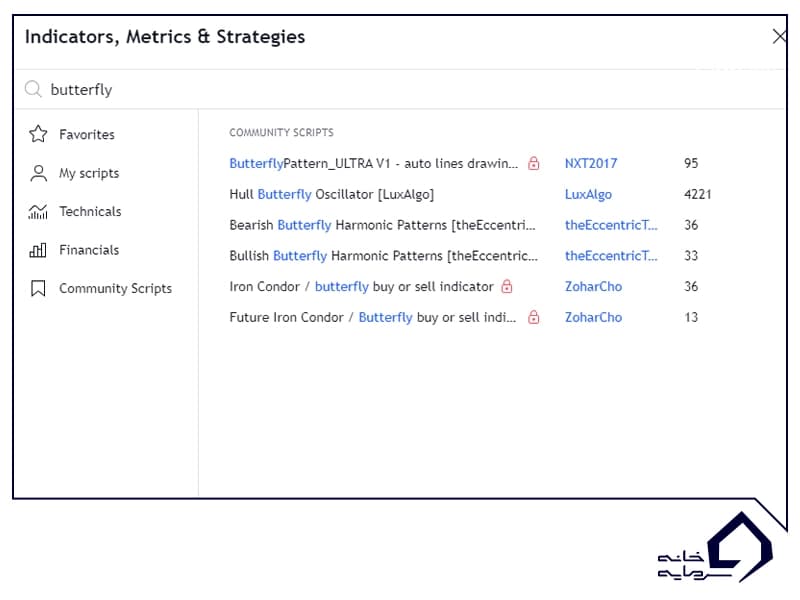Image resolution: width=800 pixels, height=600 pixels.
Task: Switch to the Technicals category
Action: click(75, 211)
